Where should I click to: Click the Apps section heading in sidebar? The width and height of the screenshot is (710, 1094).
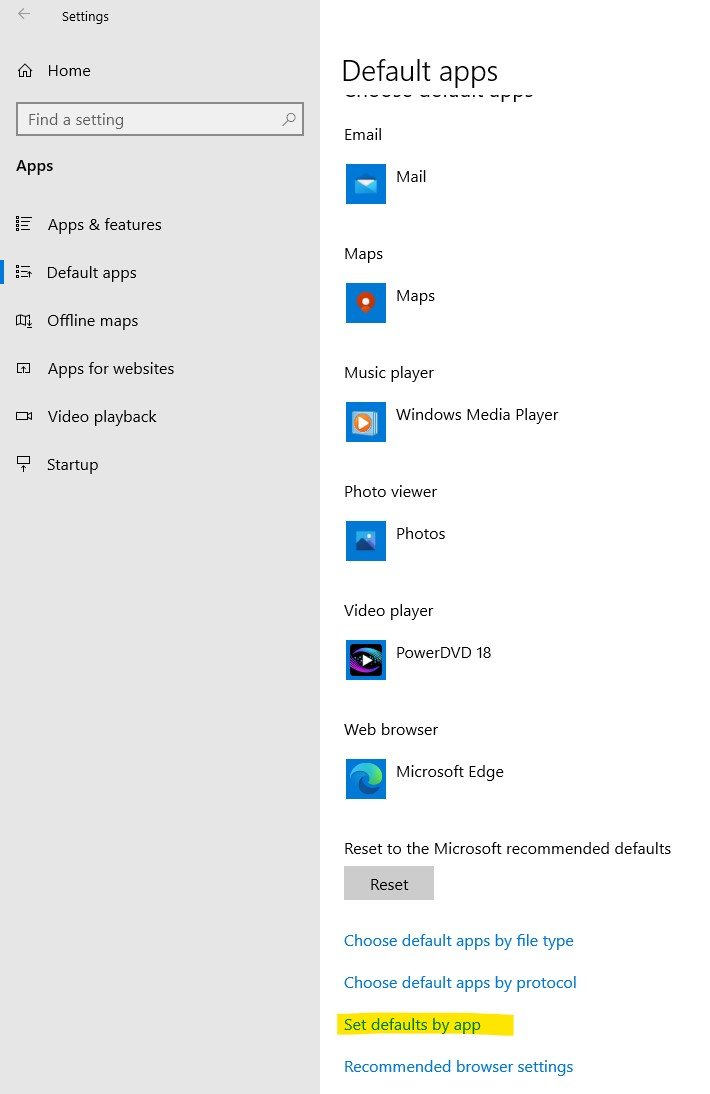pyautogui.click(x=35, y=166)
